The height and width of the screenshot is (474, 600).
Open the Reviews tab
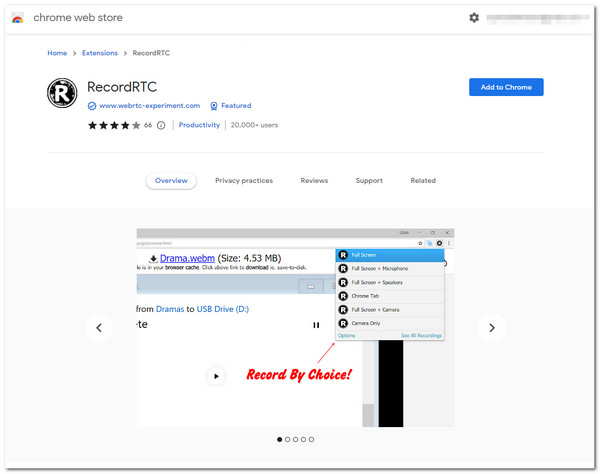point(314,181)
